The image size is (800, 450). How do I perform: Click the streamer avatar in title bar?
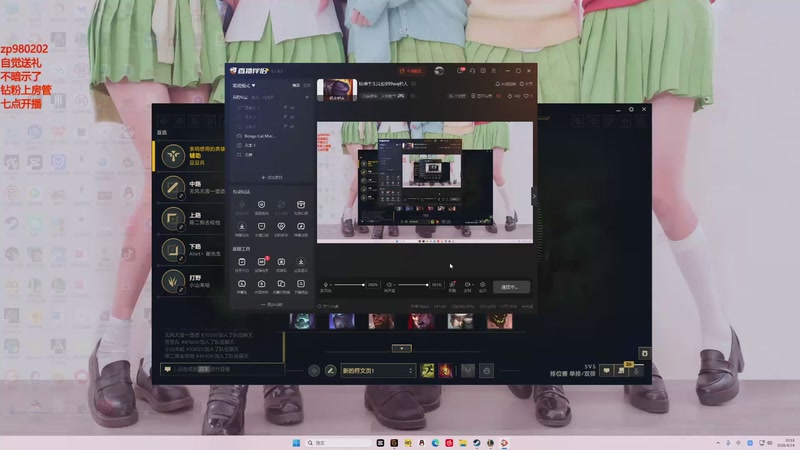tap(439, 71)
